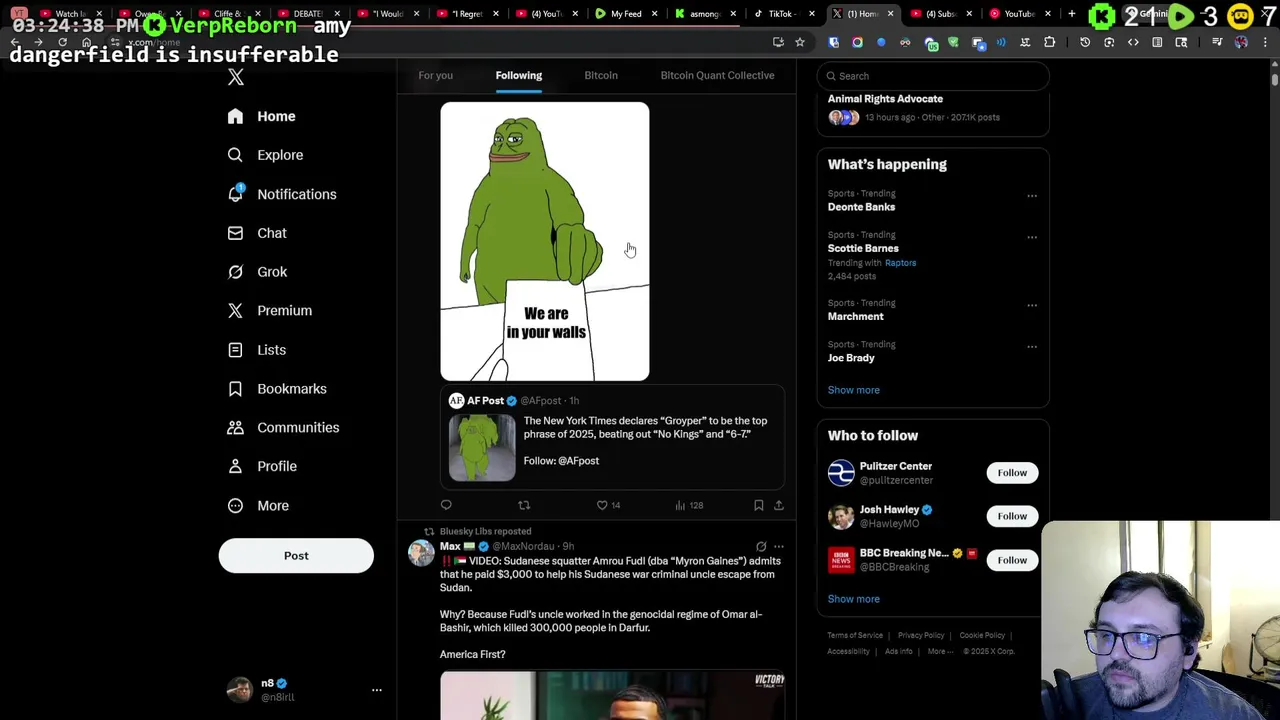The width and height of the screenshot is (1280, 720).
Task: Click the Raptors trending link
Action: coord(900,263)
